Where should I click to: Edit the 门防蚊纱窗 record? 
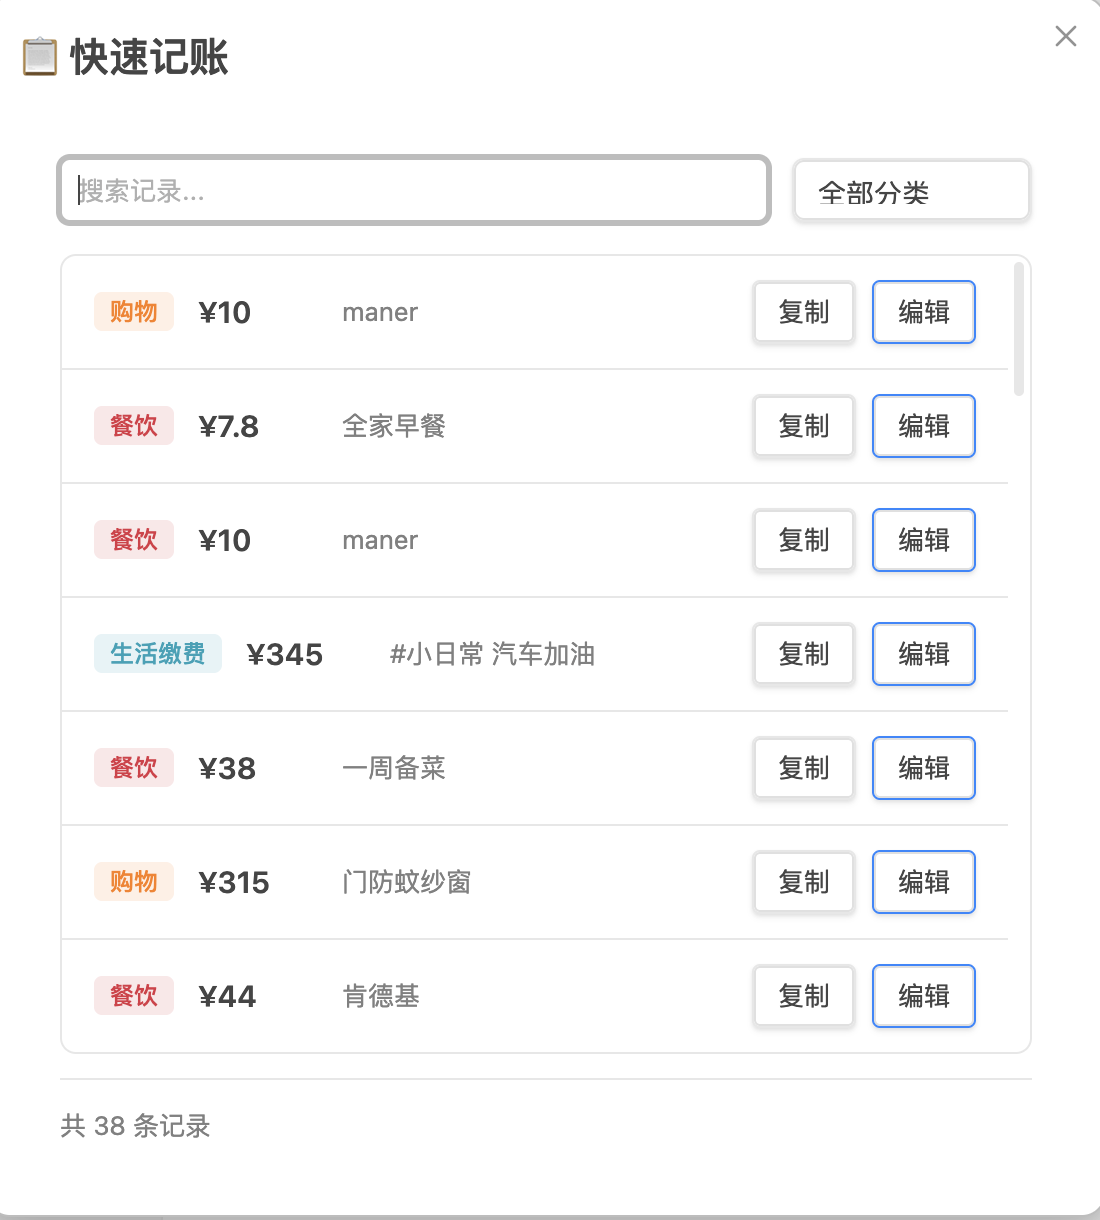(x=923, y=882)
